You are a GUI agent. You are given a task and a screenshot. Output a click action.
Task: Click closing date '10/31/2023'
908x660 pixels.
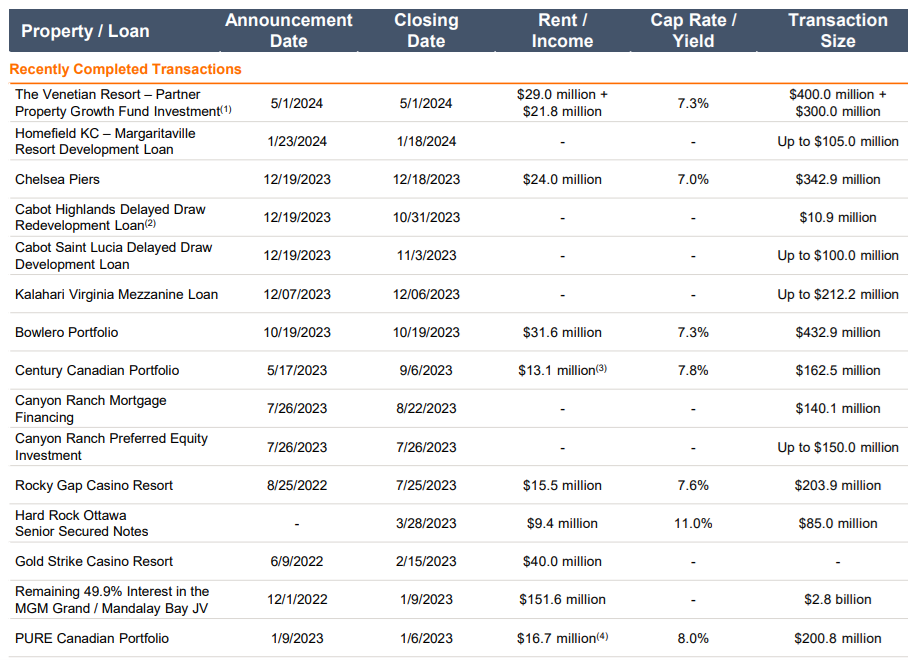pyautogui.click(x=426, y=218)
